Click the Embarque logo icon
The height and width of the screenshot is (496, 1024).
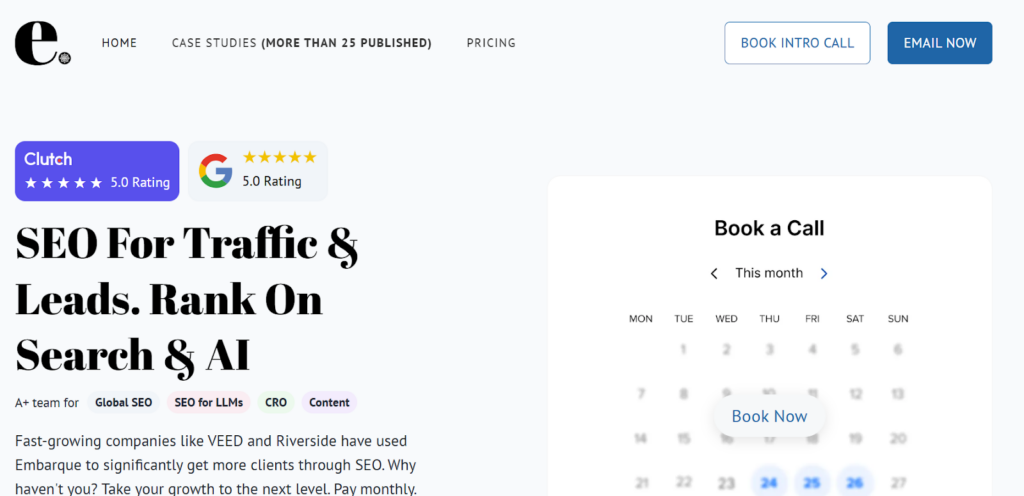pos(42,43)
